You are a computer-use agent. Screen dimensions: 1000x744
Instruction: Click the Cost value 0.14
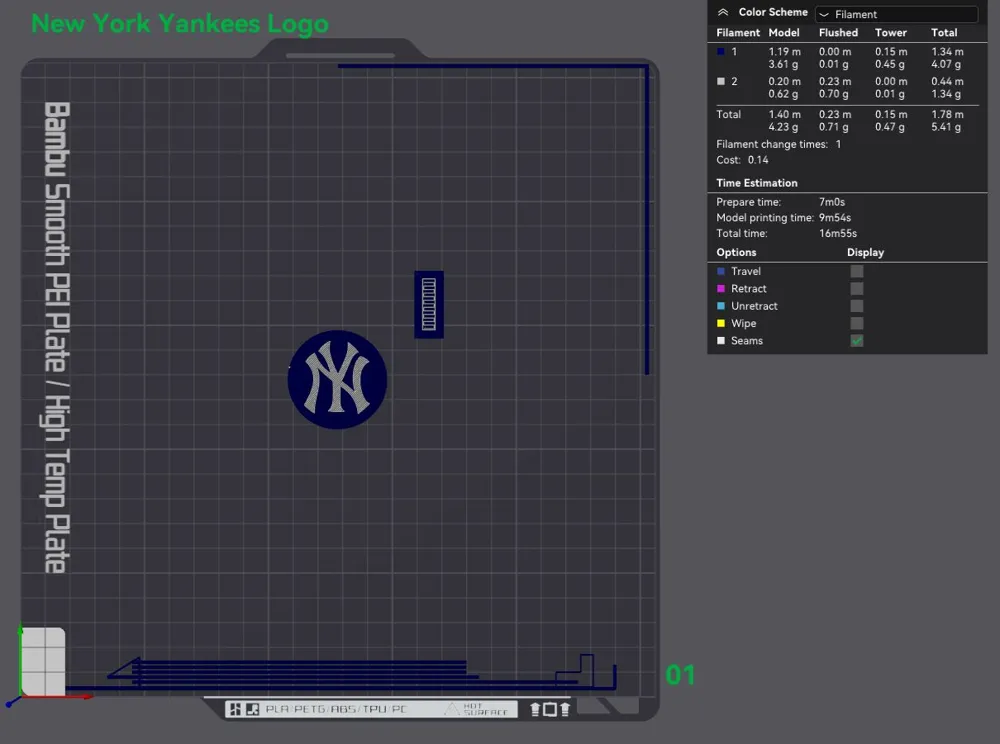tap(758, 160)
